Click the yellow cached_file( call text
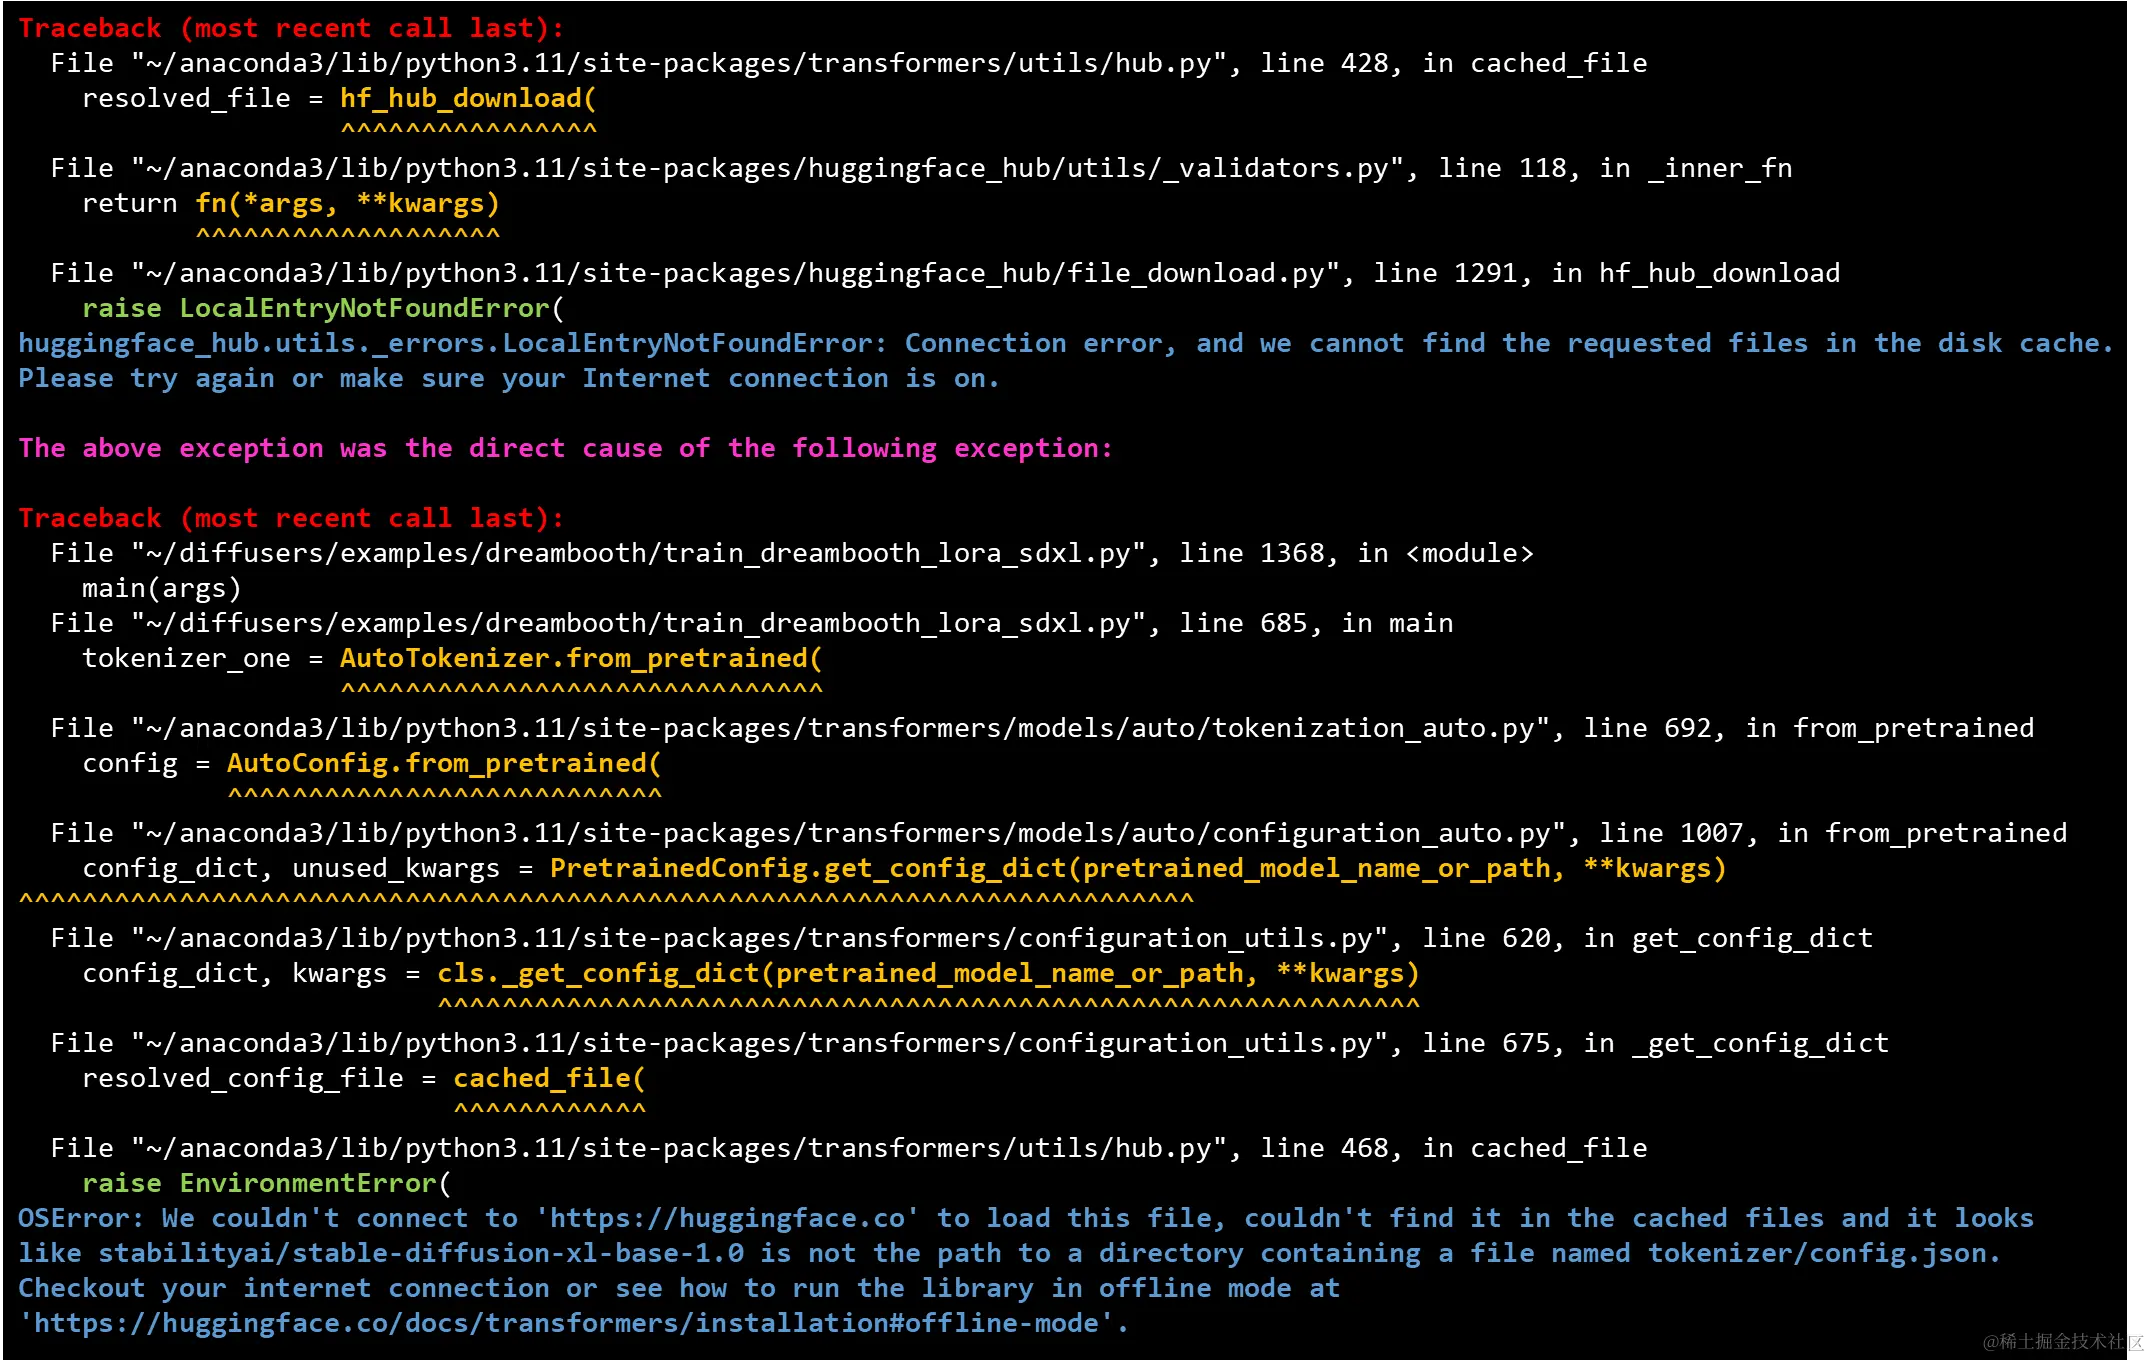This screenshot has height=1360, width=2151. coord(549,1078)
